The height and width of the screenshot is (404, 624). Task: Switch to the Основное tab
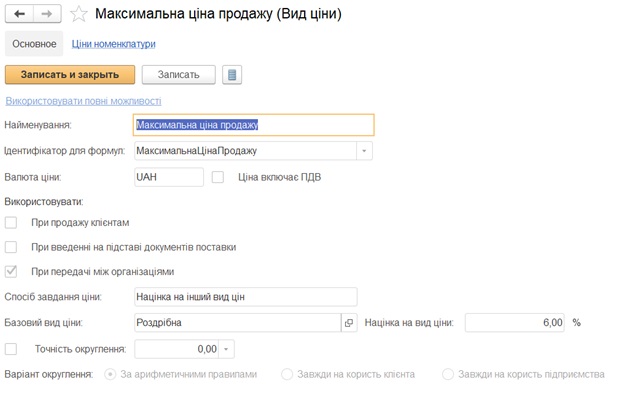34,44
